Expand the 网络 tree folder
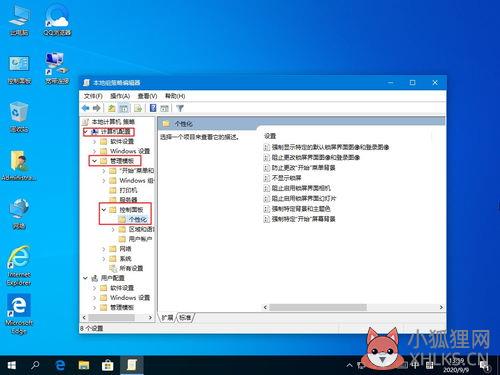The image size is (500, 375). point(104,249)
